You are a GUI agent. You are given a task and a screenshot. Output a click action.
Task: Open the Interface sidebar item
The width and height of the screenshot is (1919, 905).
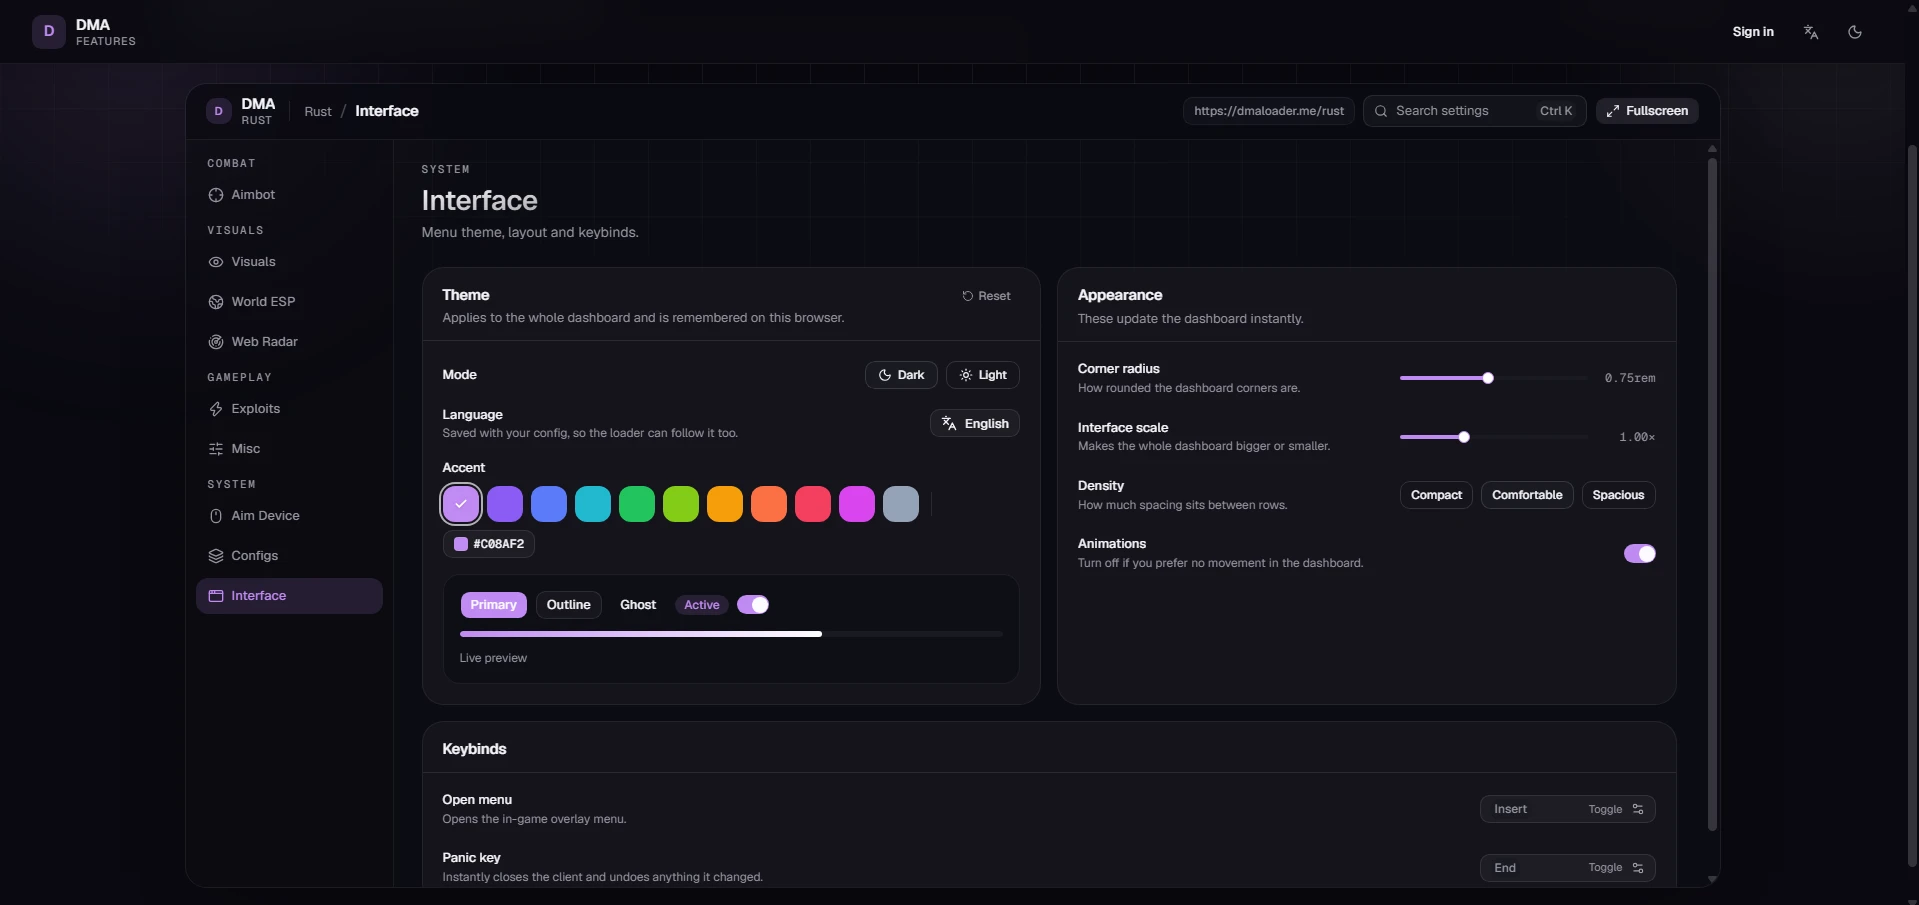(x=289, y=596)
